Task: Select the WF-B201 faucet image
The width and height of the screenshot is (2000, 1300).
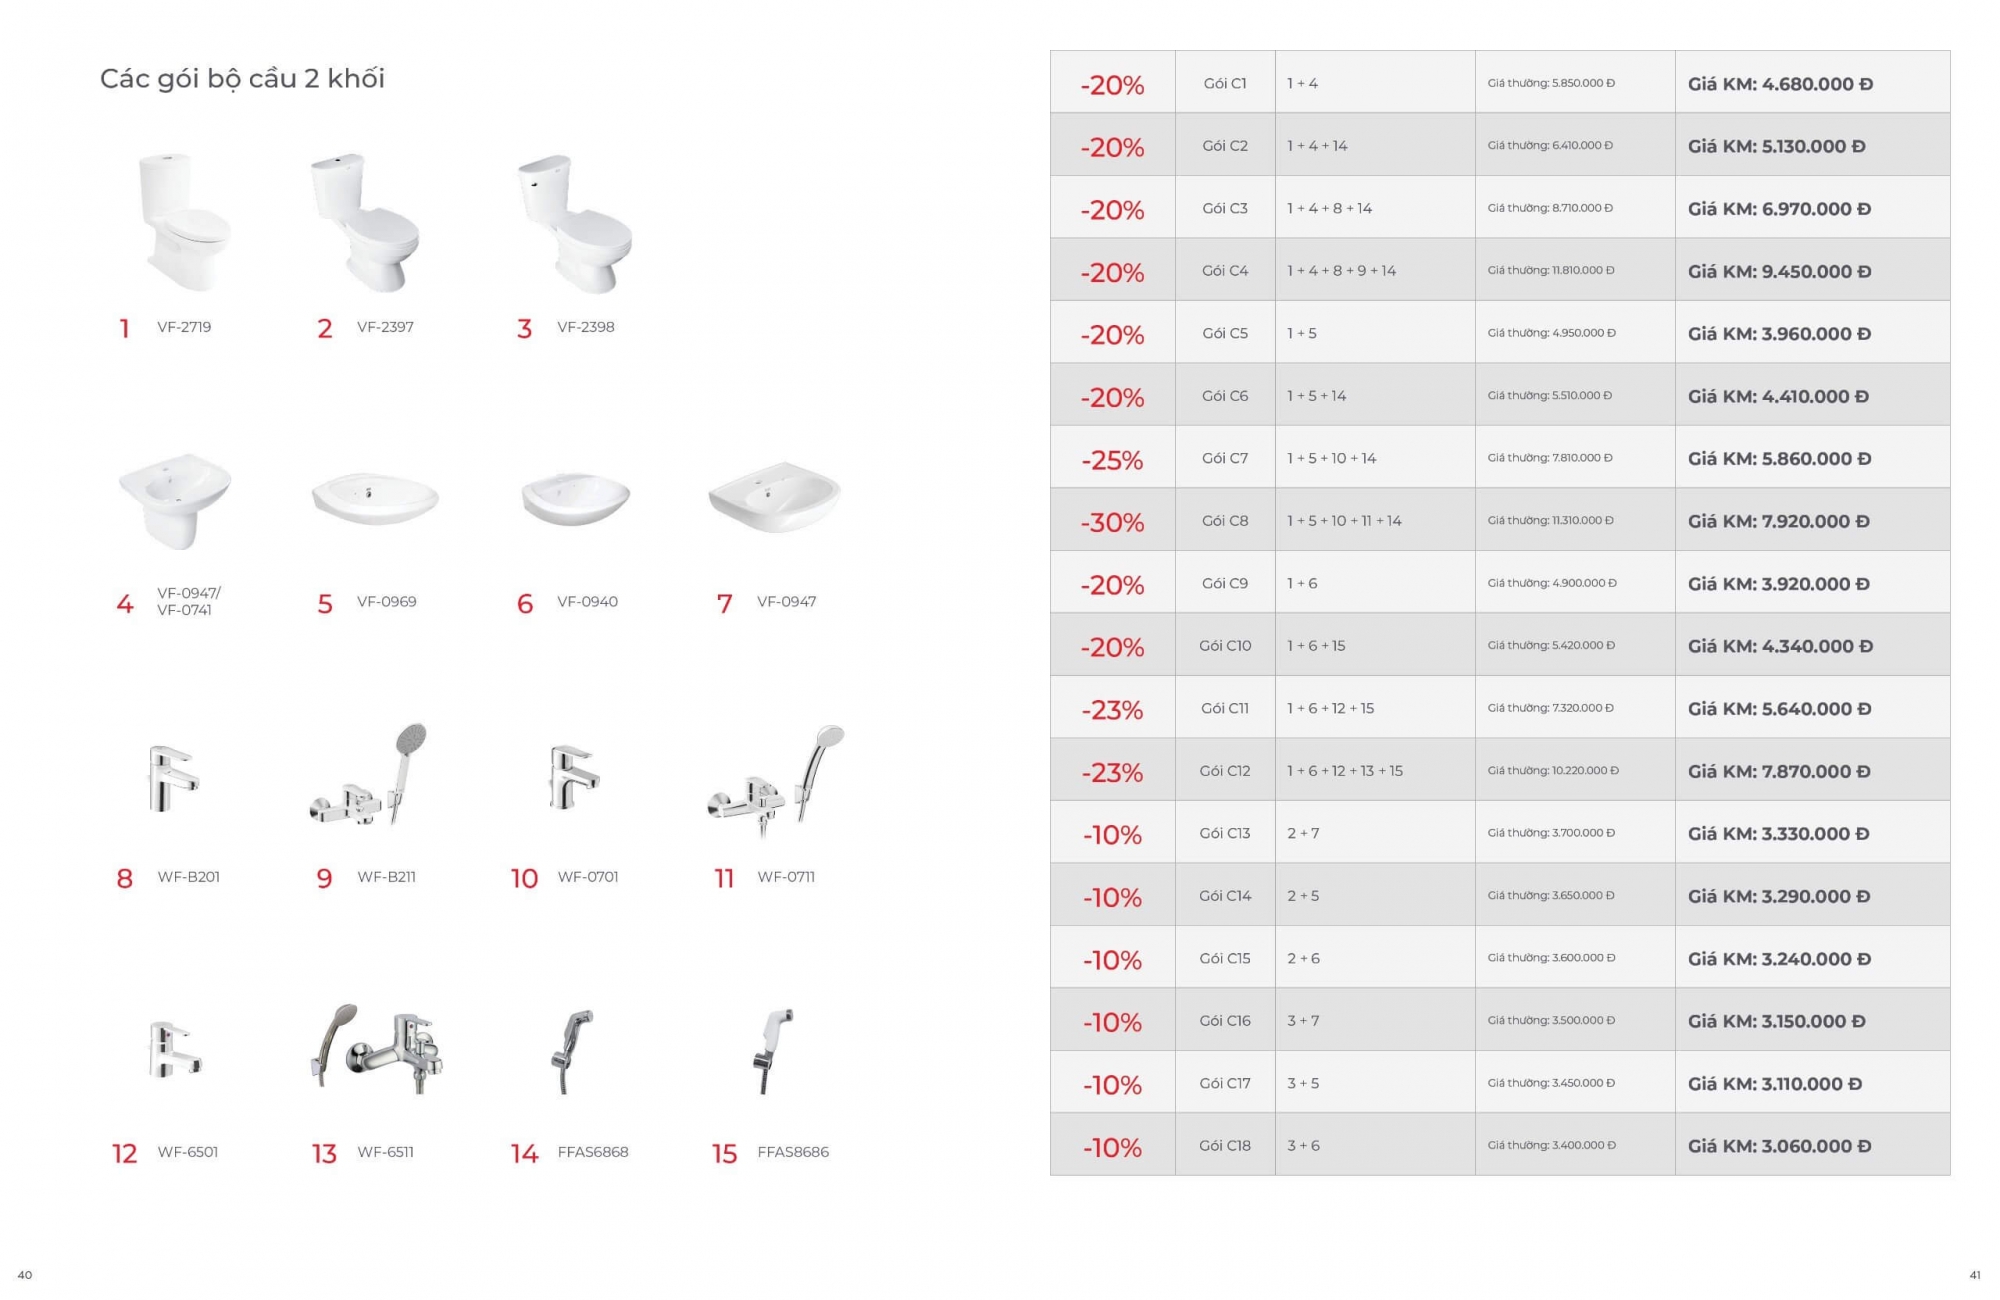Action: tap(173, 778)
